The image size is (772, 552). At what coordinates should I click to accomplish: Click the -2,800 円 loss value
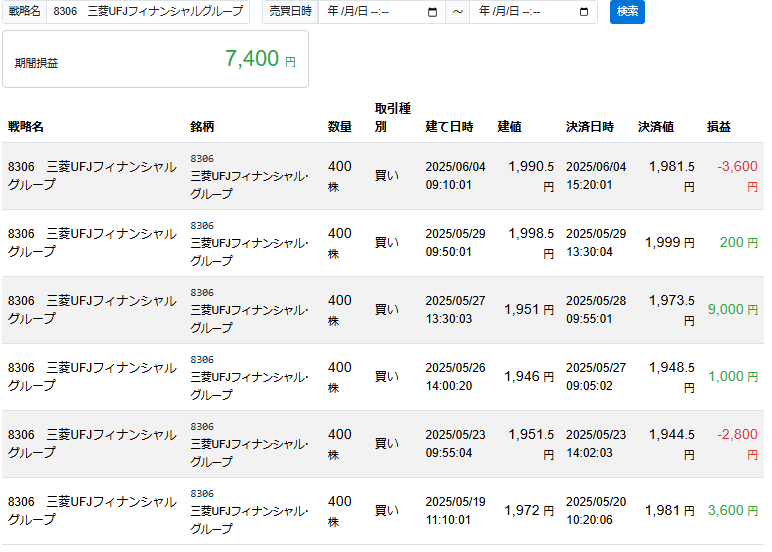(x=737, y=444)
